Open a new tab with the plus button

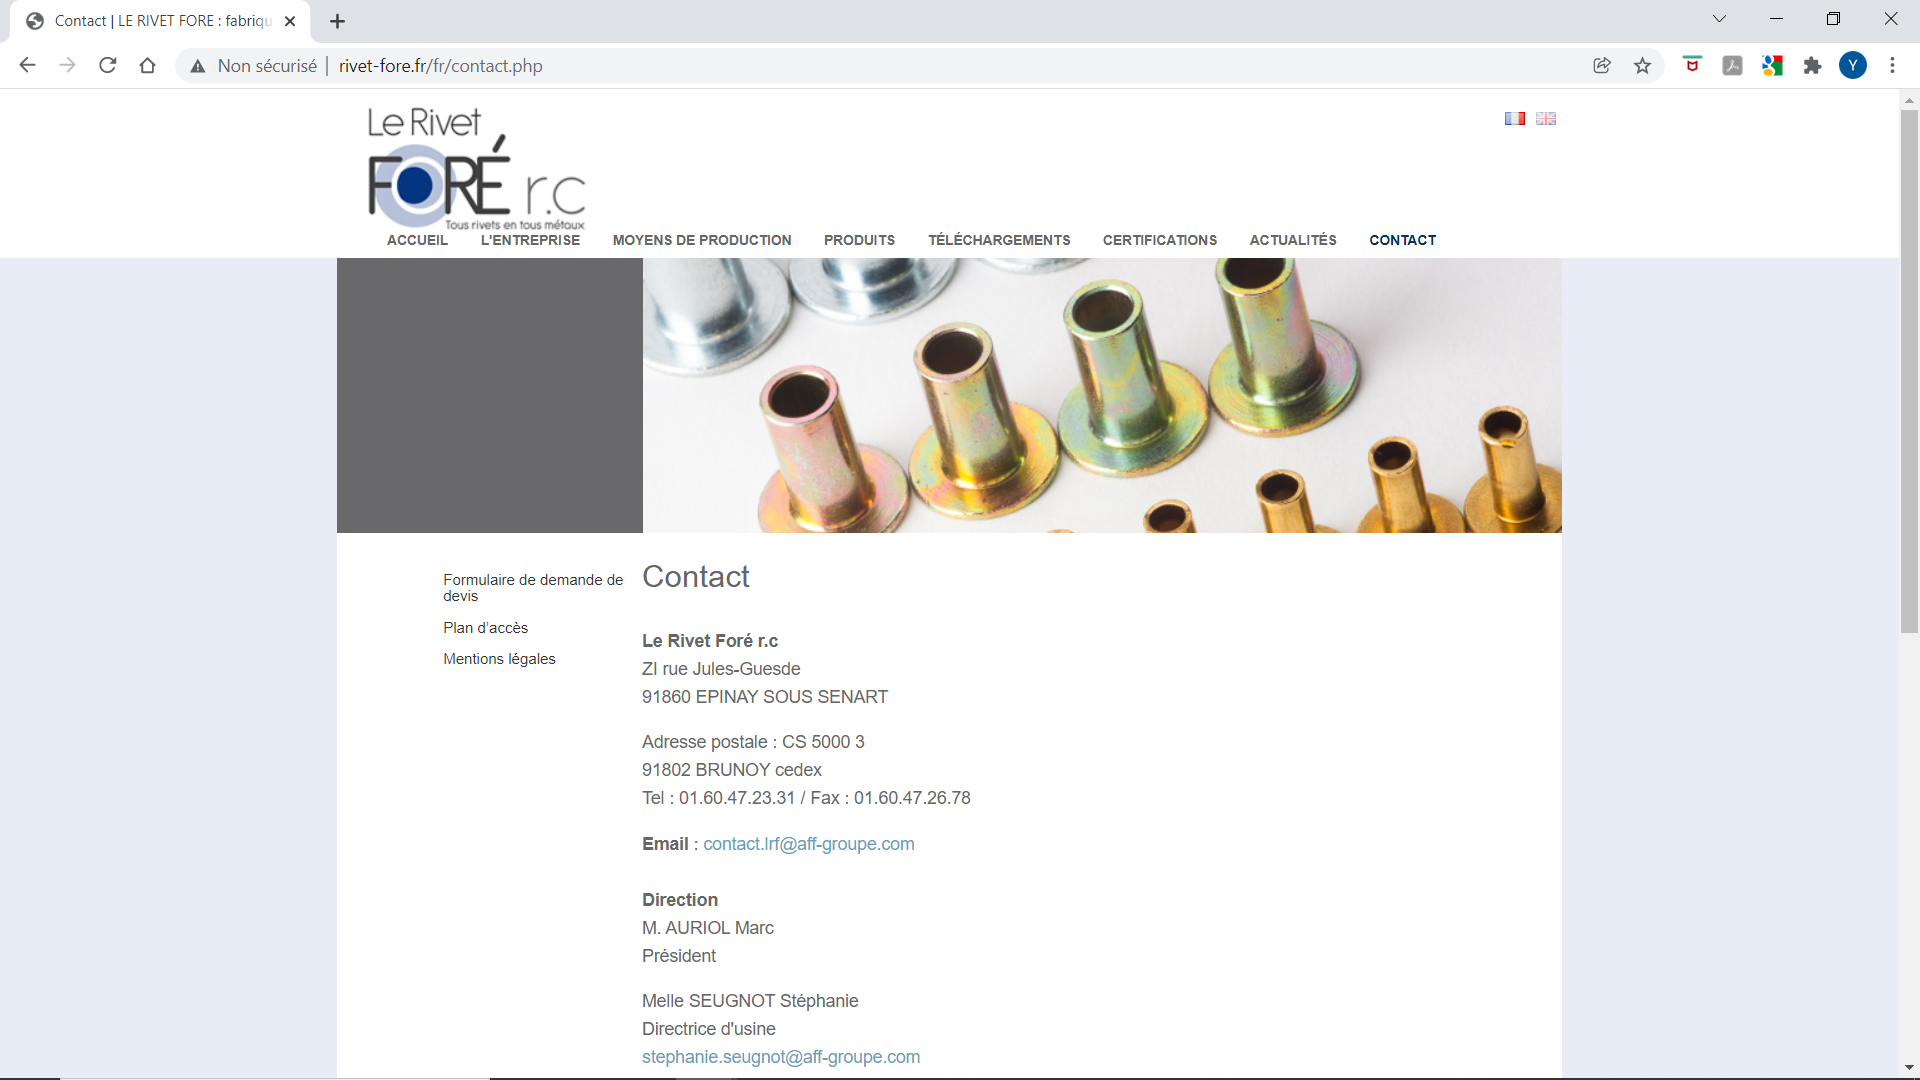coord(337,21)
